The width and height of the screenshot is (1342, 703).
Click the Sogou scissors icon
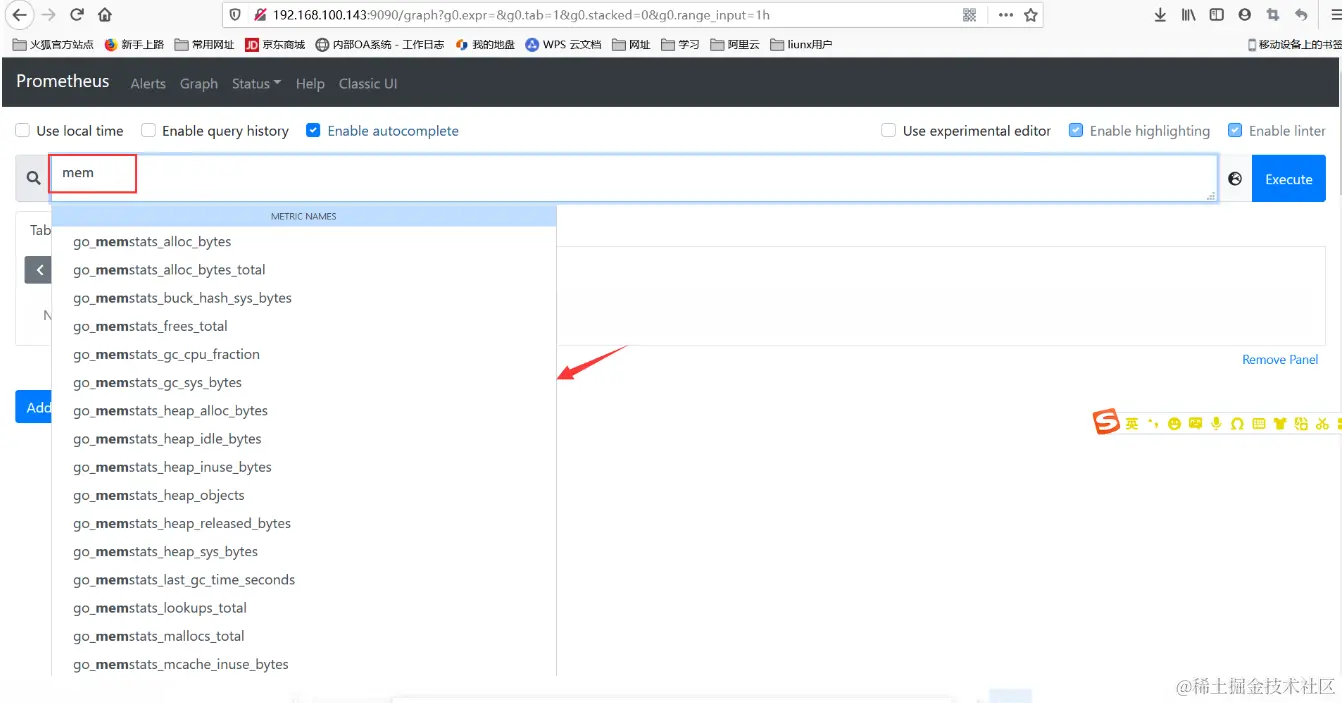click(x=1322, y=423)
